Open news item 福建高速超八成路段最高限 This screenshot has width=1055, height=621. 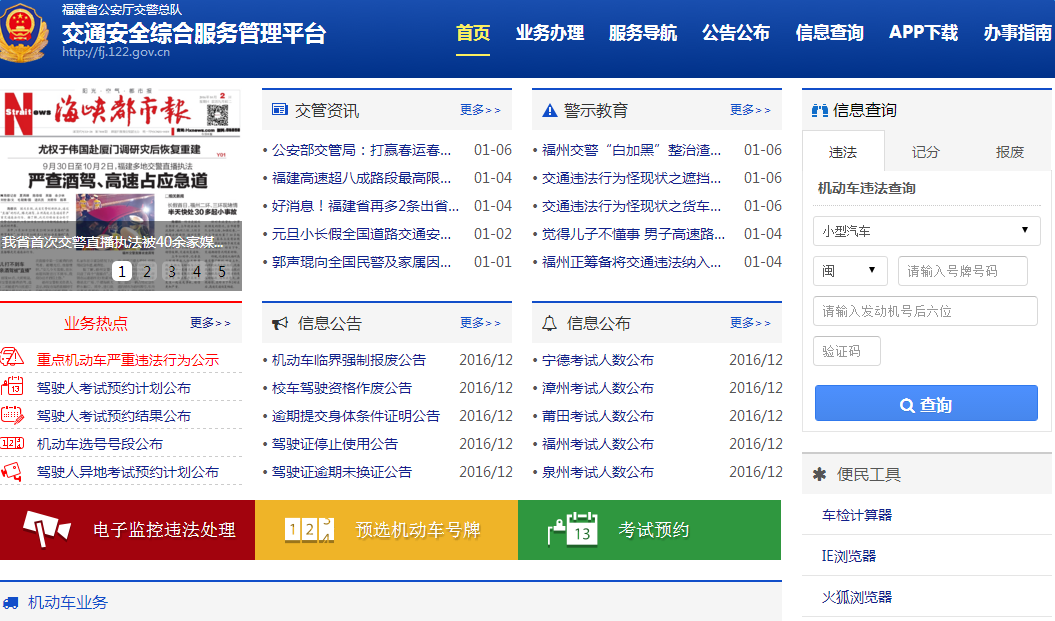click(x=361, y=178)
